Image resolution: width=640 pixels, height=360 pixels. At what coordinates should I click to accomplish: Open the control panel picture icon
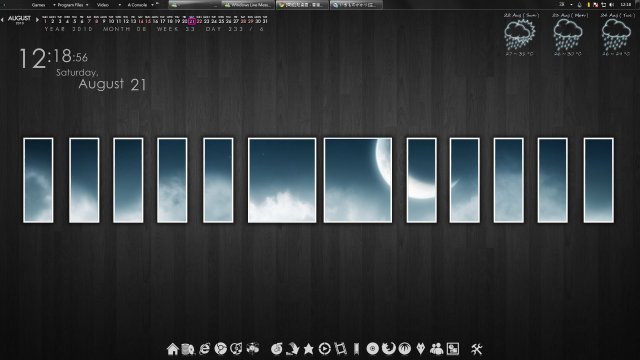453,349
